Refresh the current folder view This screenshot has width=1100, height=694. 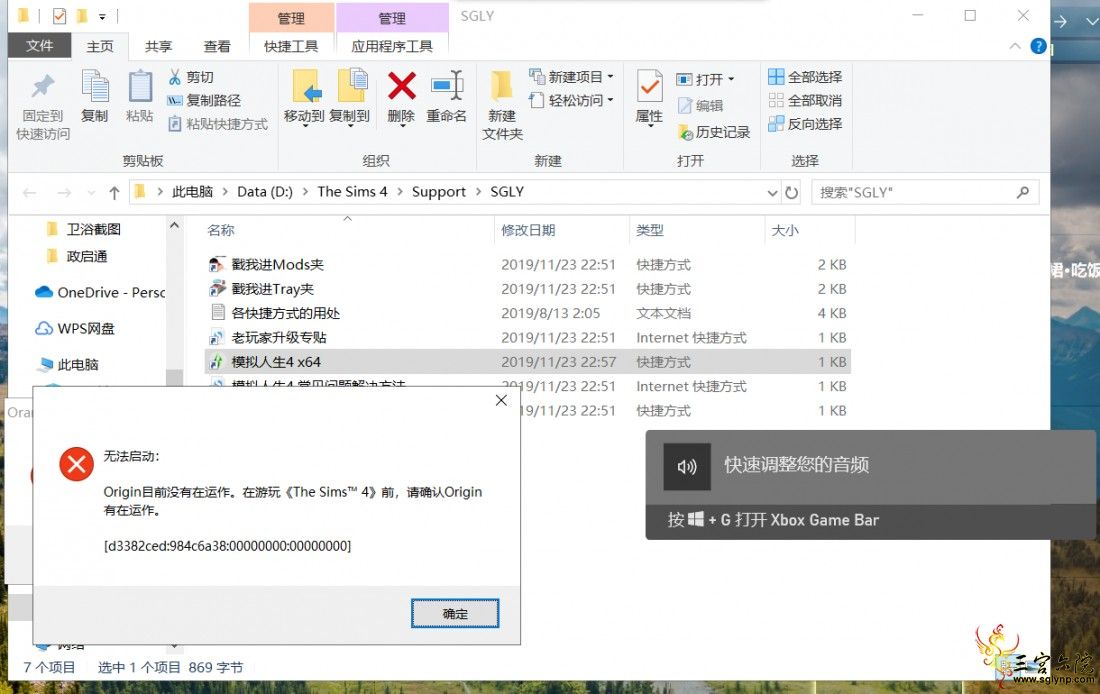tap(792, 192)
